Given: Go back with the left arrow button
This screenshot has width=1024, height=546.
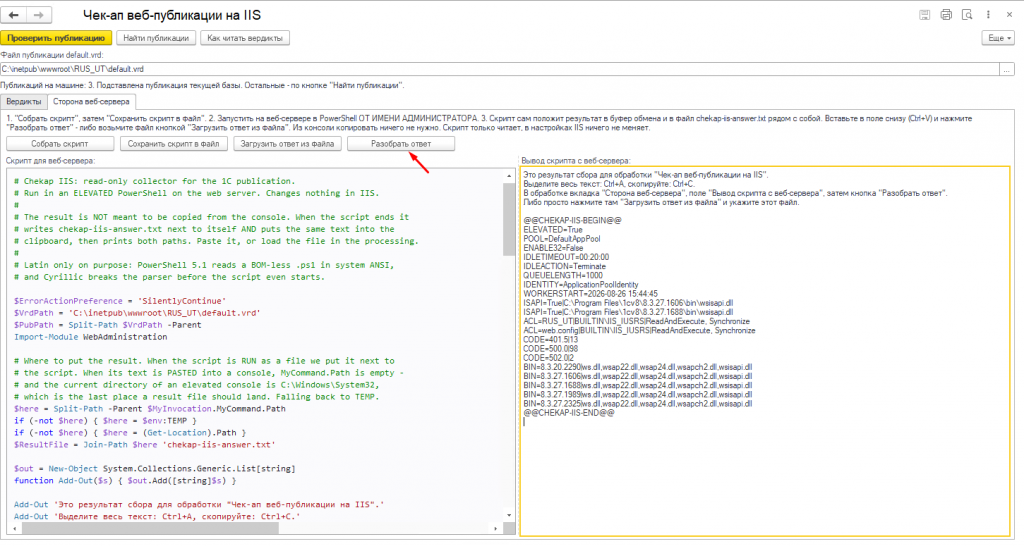Looking at the screenshot, I should pyautogui.click(x=14, y=15).
